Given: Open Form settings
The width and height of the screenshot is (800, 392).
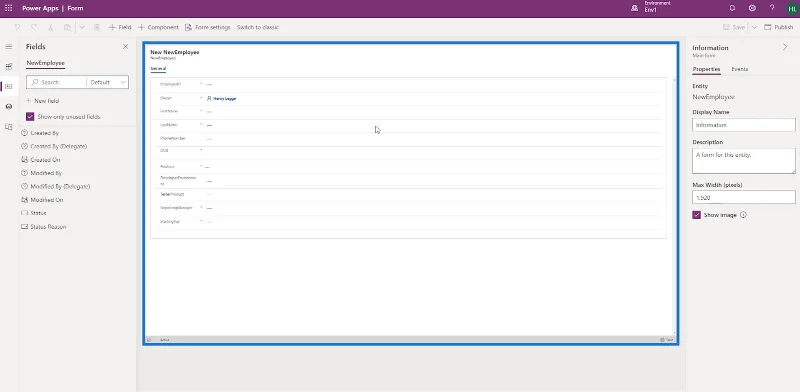Looking at the screenshot, I should click(x=208, y=28).
